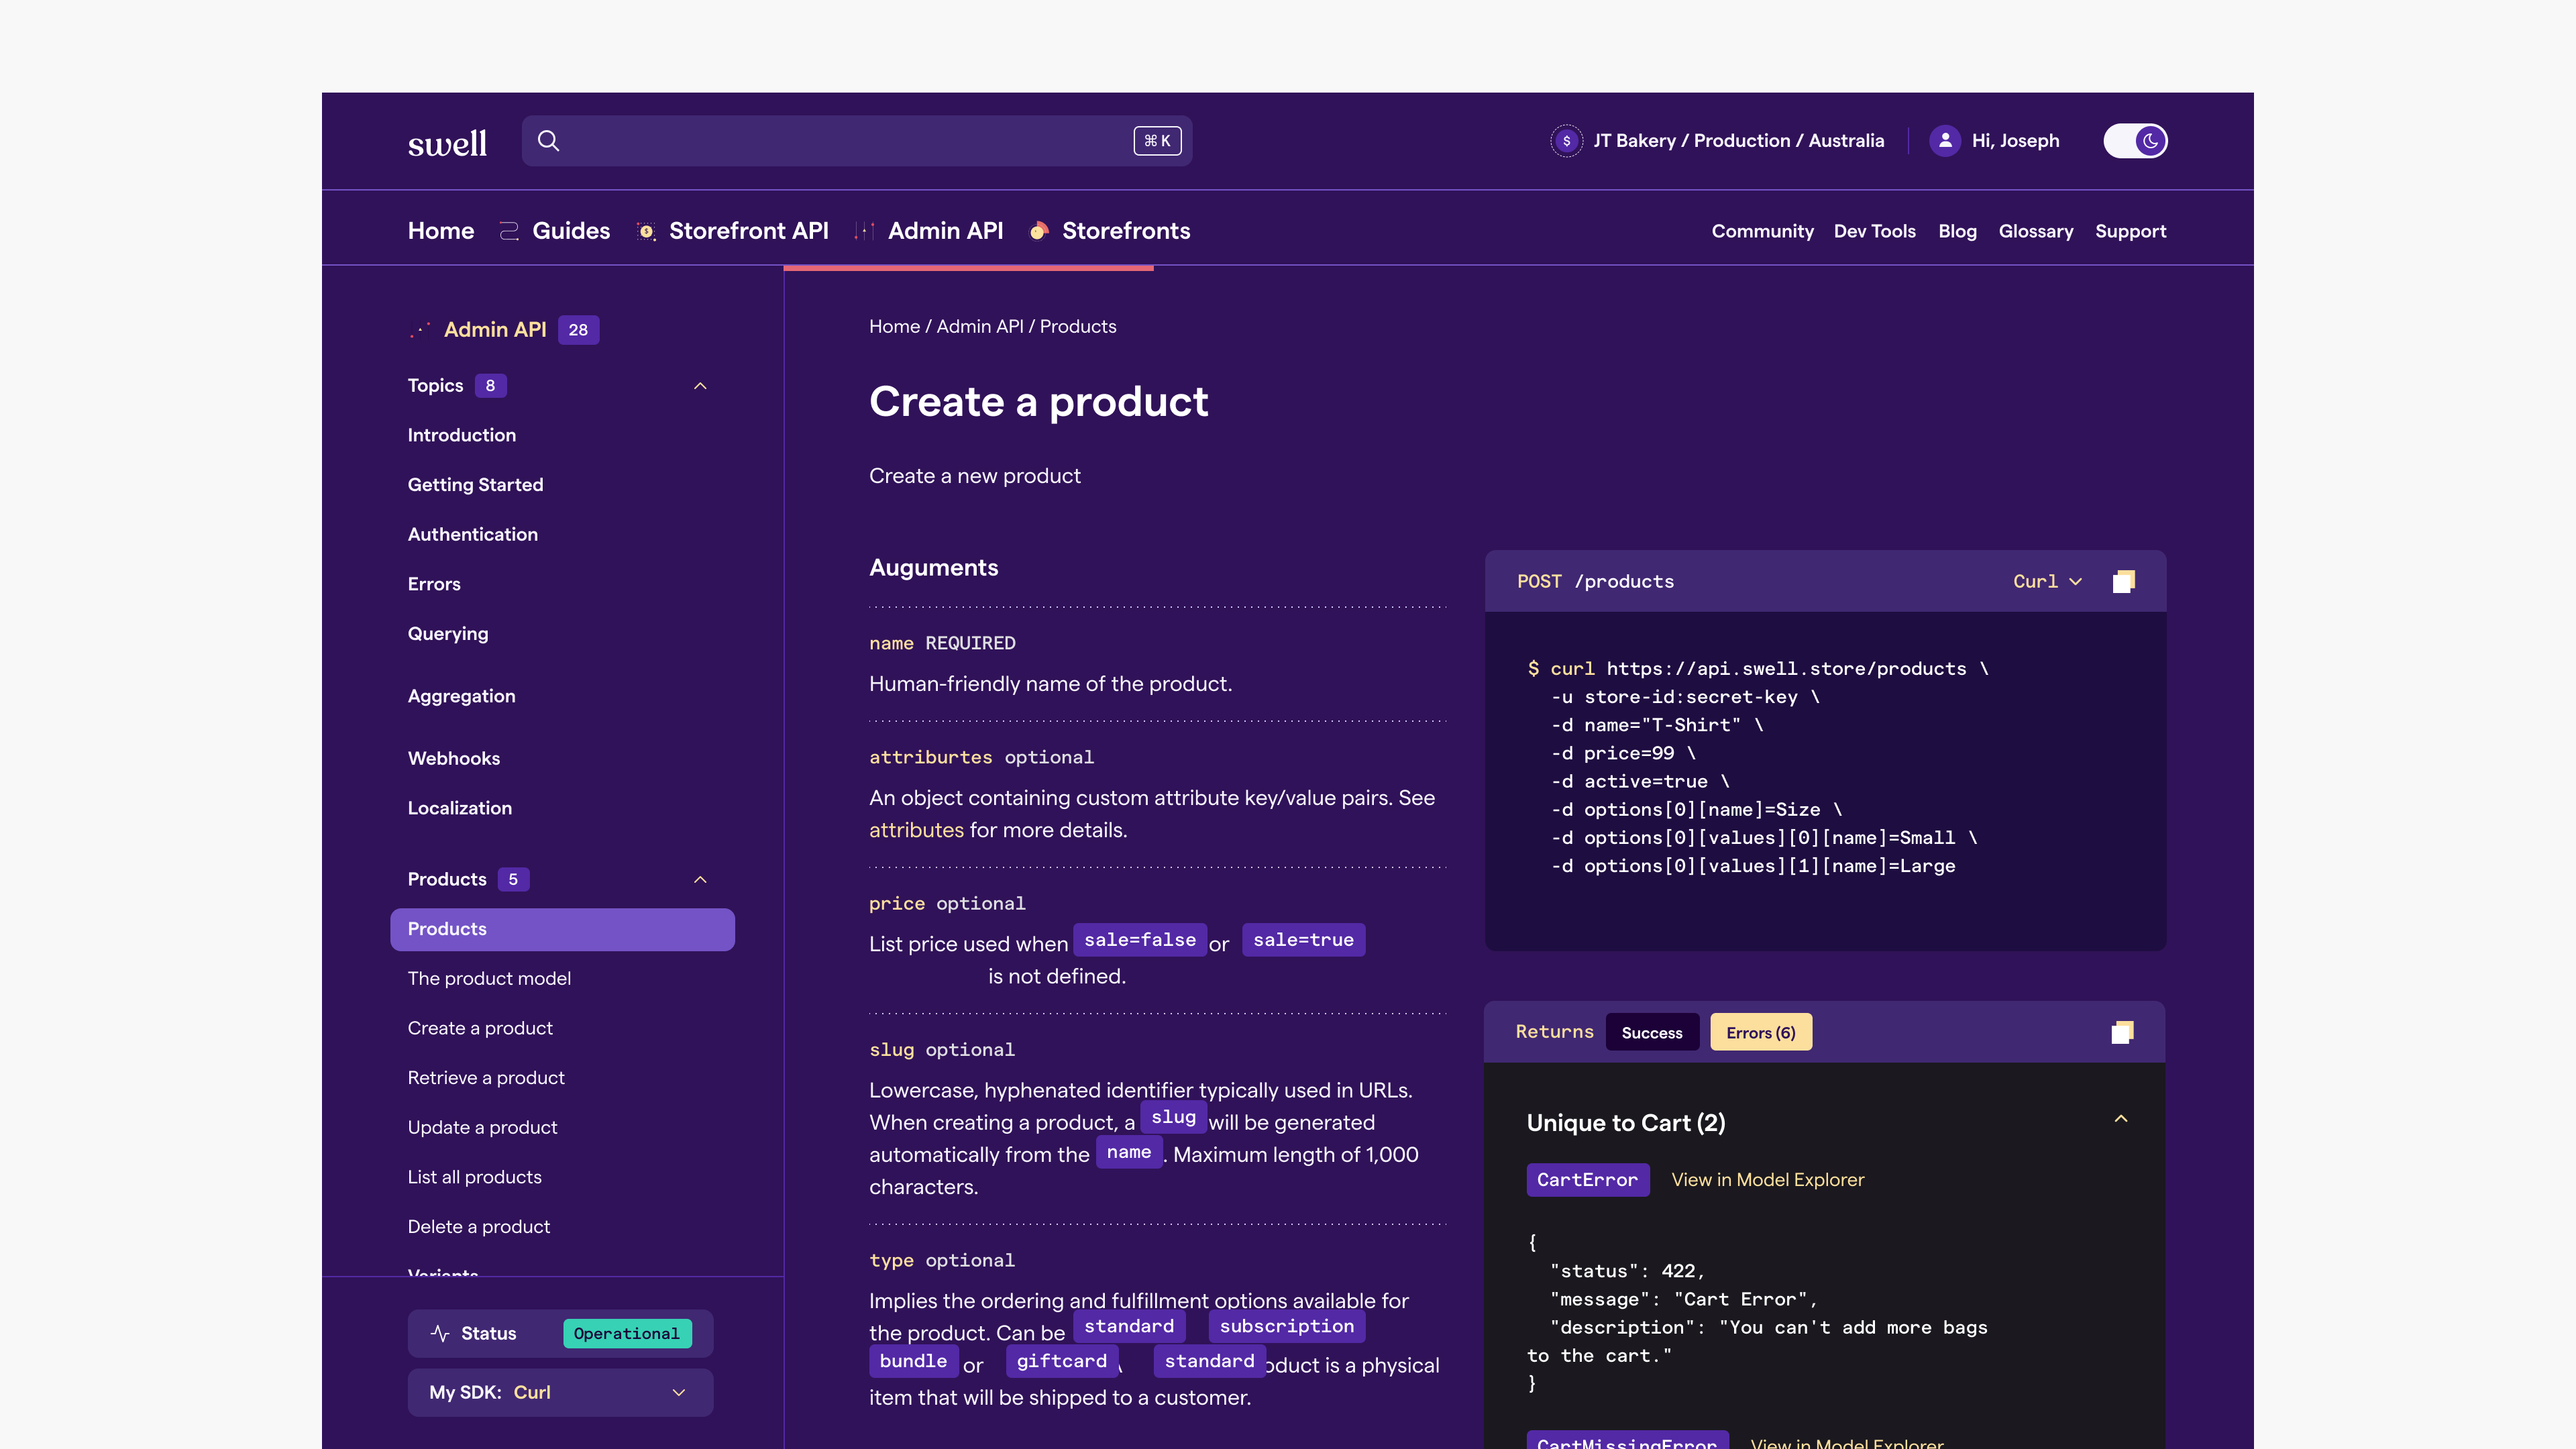Click the Products breadcrumb

tap(1078, 326)
